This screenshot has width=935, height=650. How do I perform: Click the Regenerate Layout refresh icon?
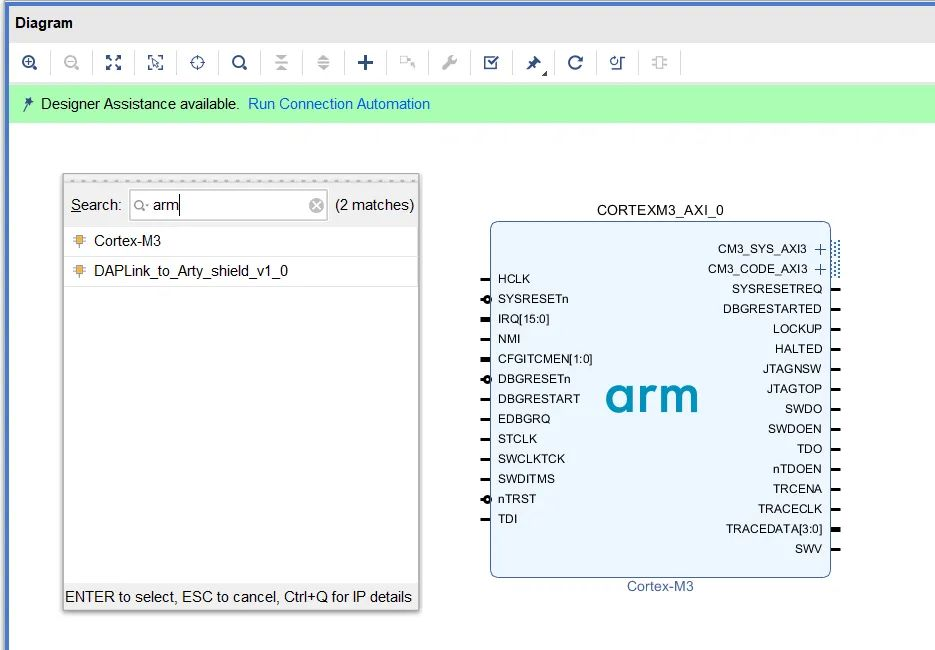click(575, 63)
